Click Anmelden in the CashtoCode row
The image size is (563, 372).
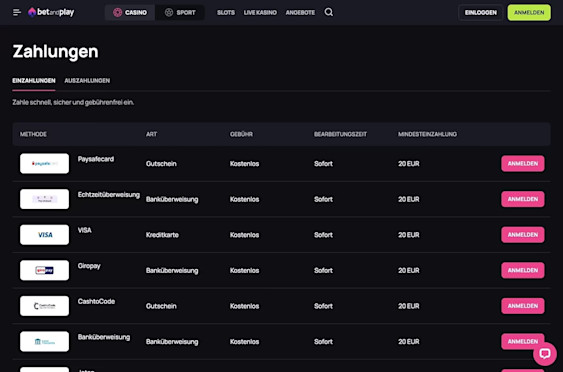click(523, 306)
